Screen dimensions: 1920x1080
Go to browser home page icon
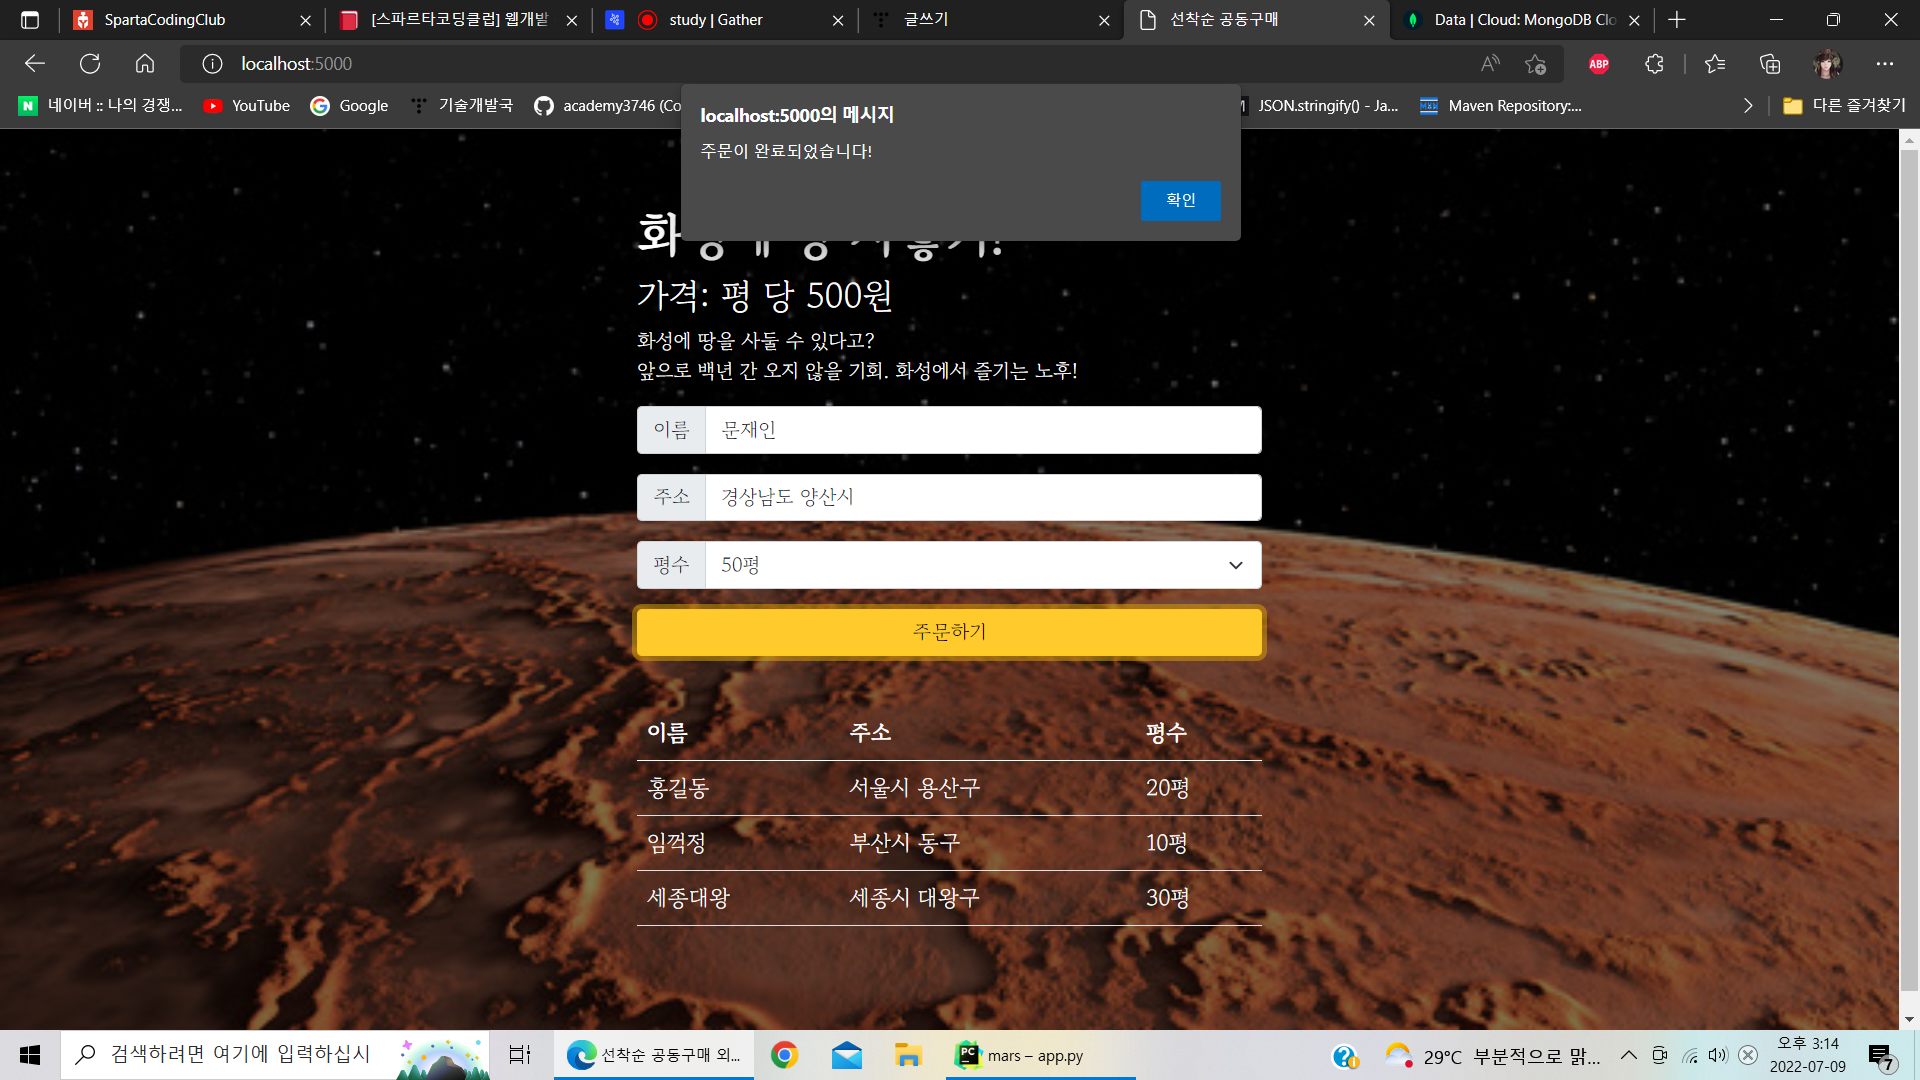145,64
